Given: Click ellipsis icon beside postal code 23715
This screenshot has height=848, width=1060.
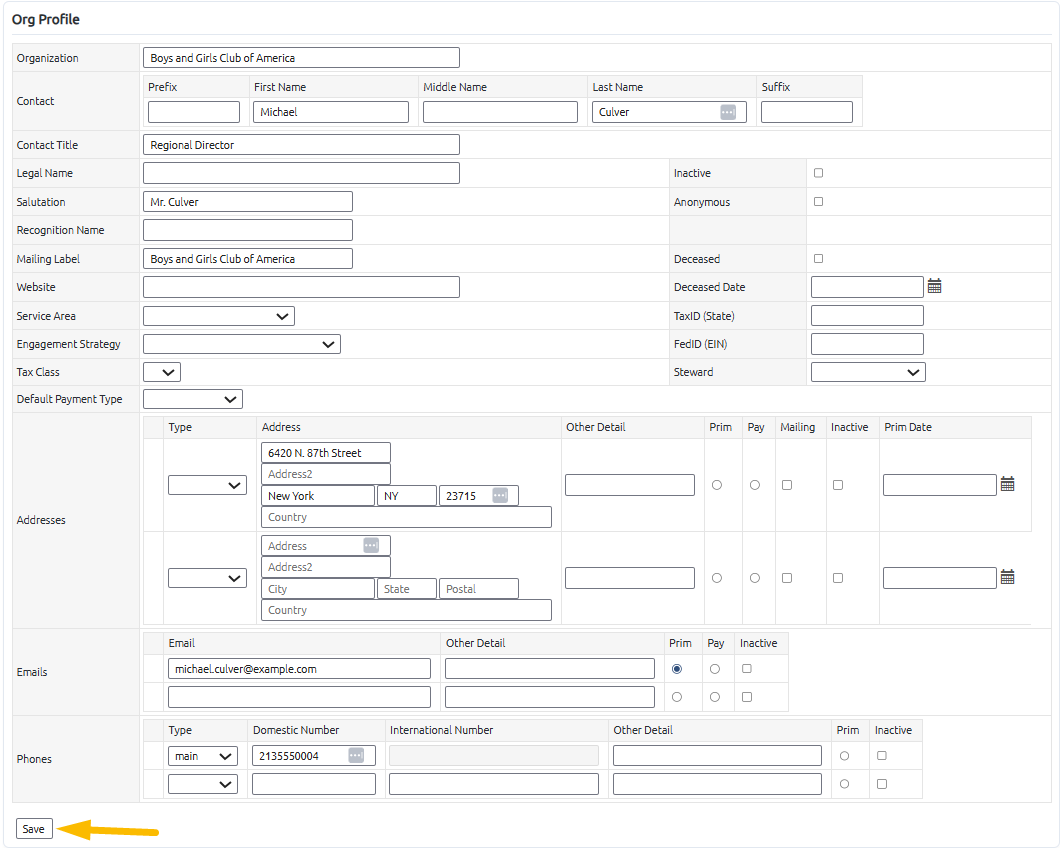Looking at the screenshot, I should [x=500, y=496].
